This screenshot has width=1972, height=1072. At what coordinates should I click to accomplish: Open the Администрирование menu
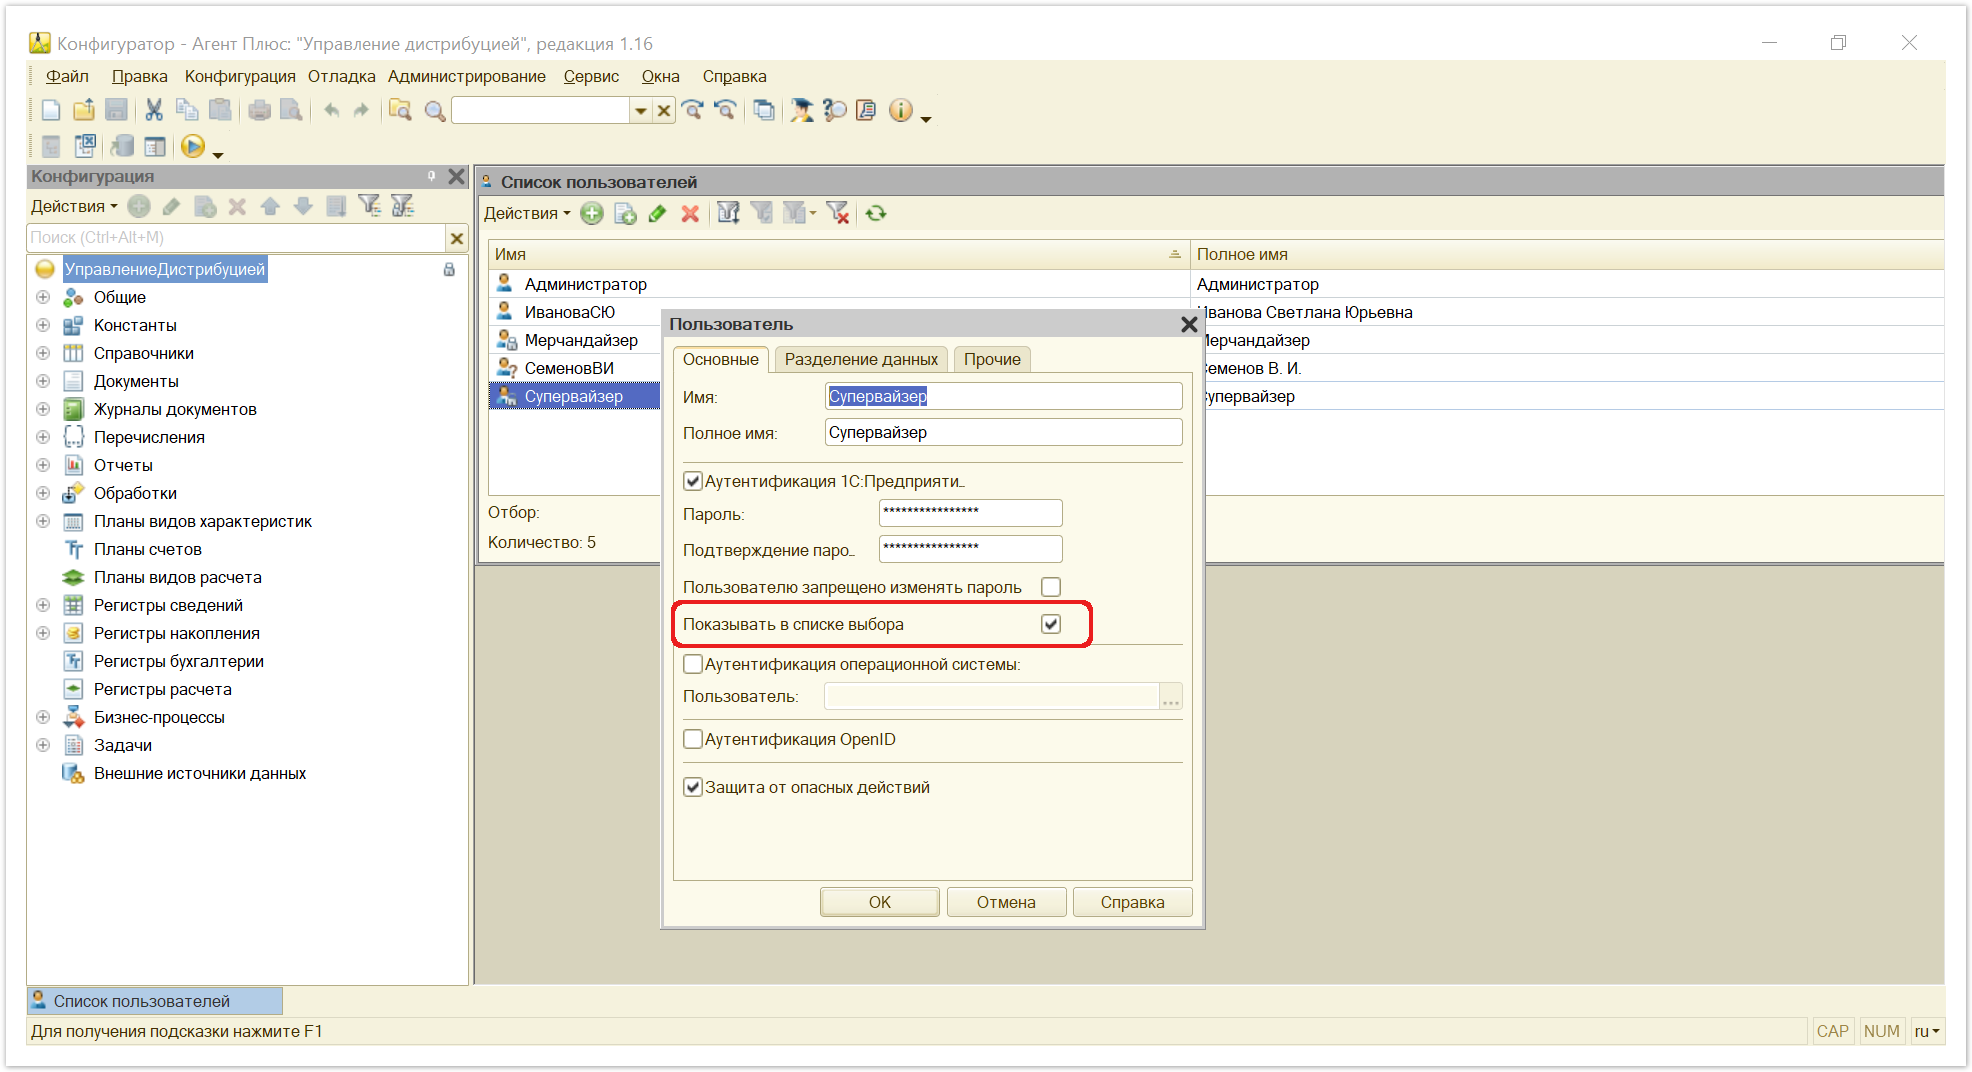pos(466,76)
